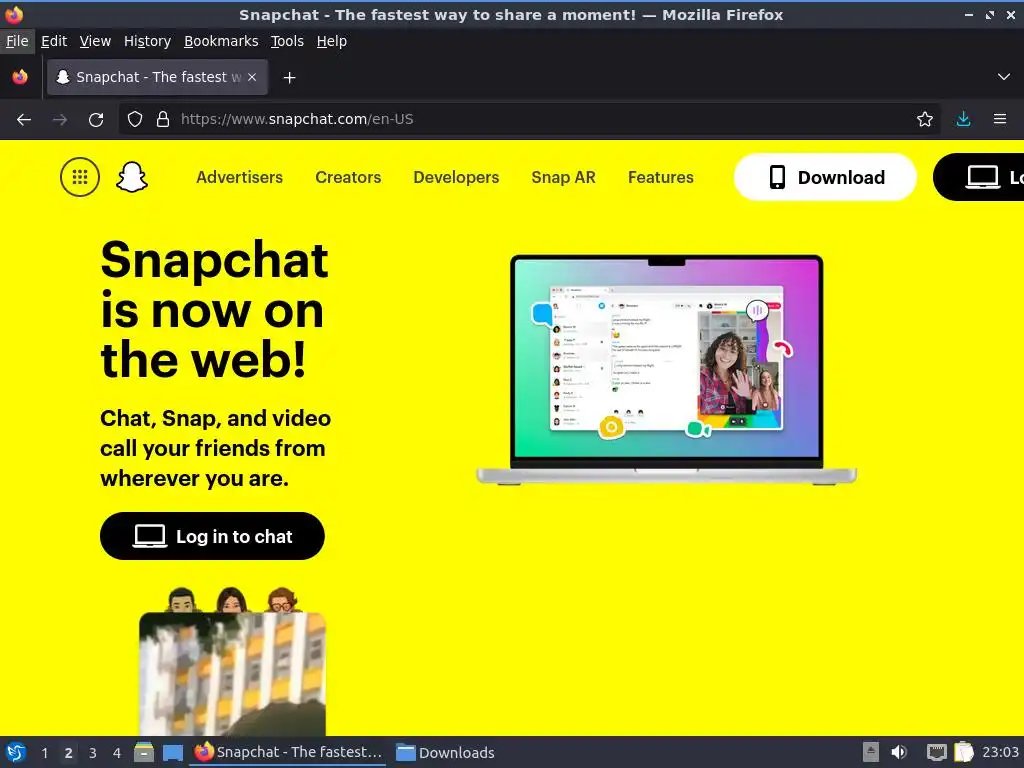Image resolution: width=1024 pixels, height=768 pixels.
Task: Reload the page using the refresh icon
Action: [96, 120]
